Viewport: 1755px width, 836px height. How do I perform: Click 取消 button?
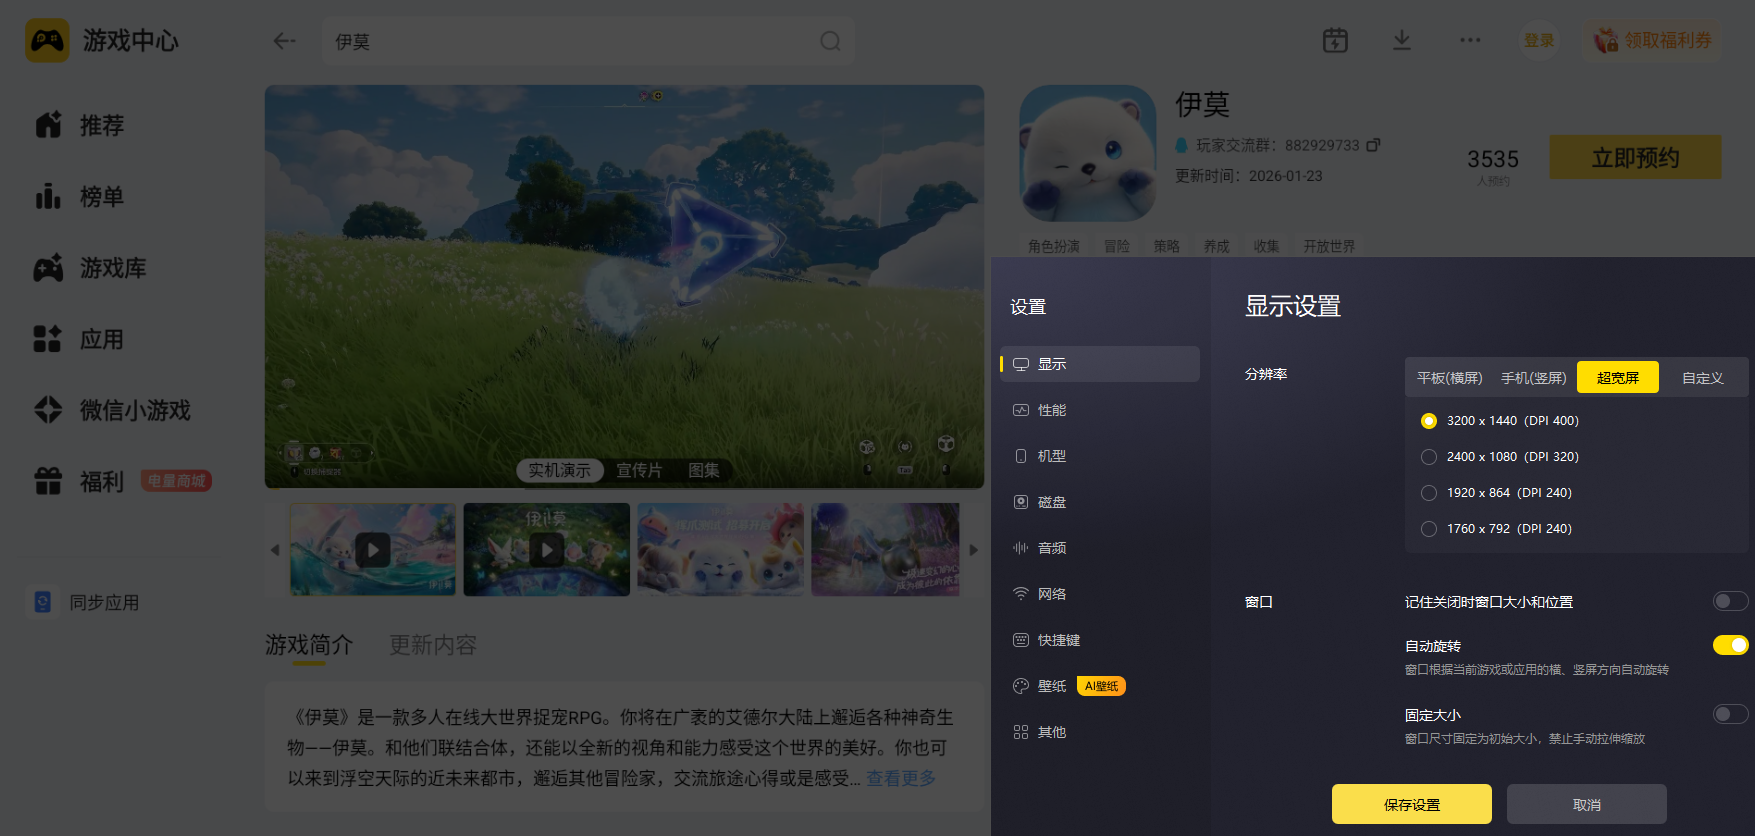click(1587, 804)
